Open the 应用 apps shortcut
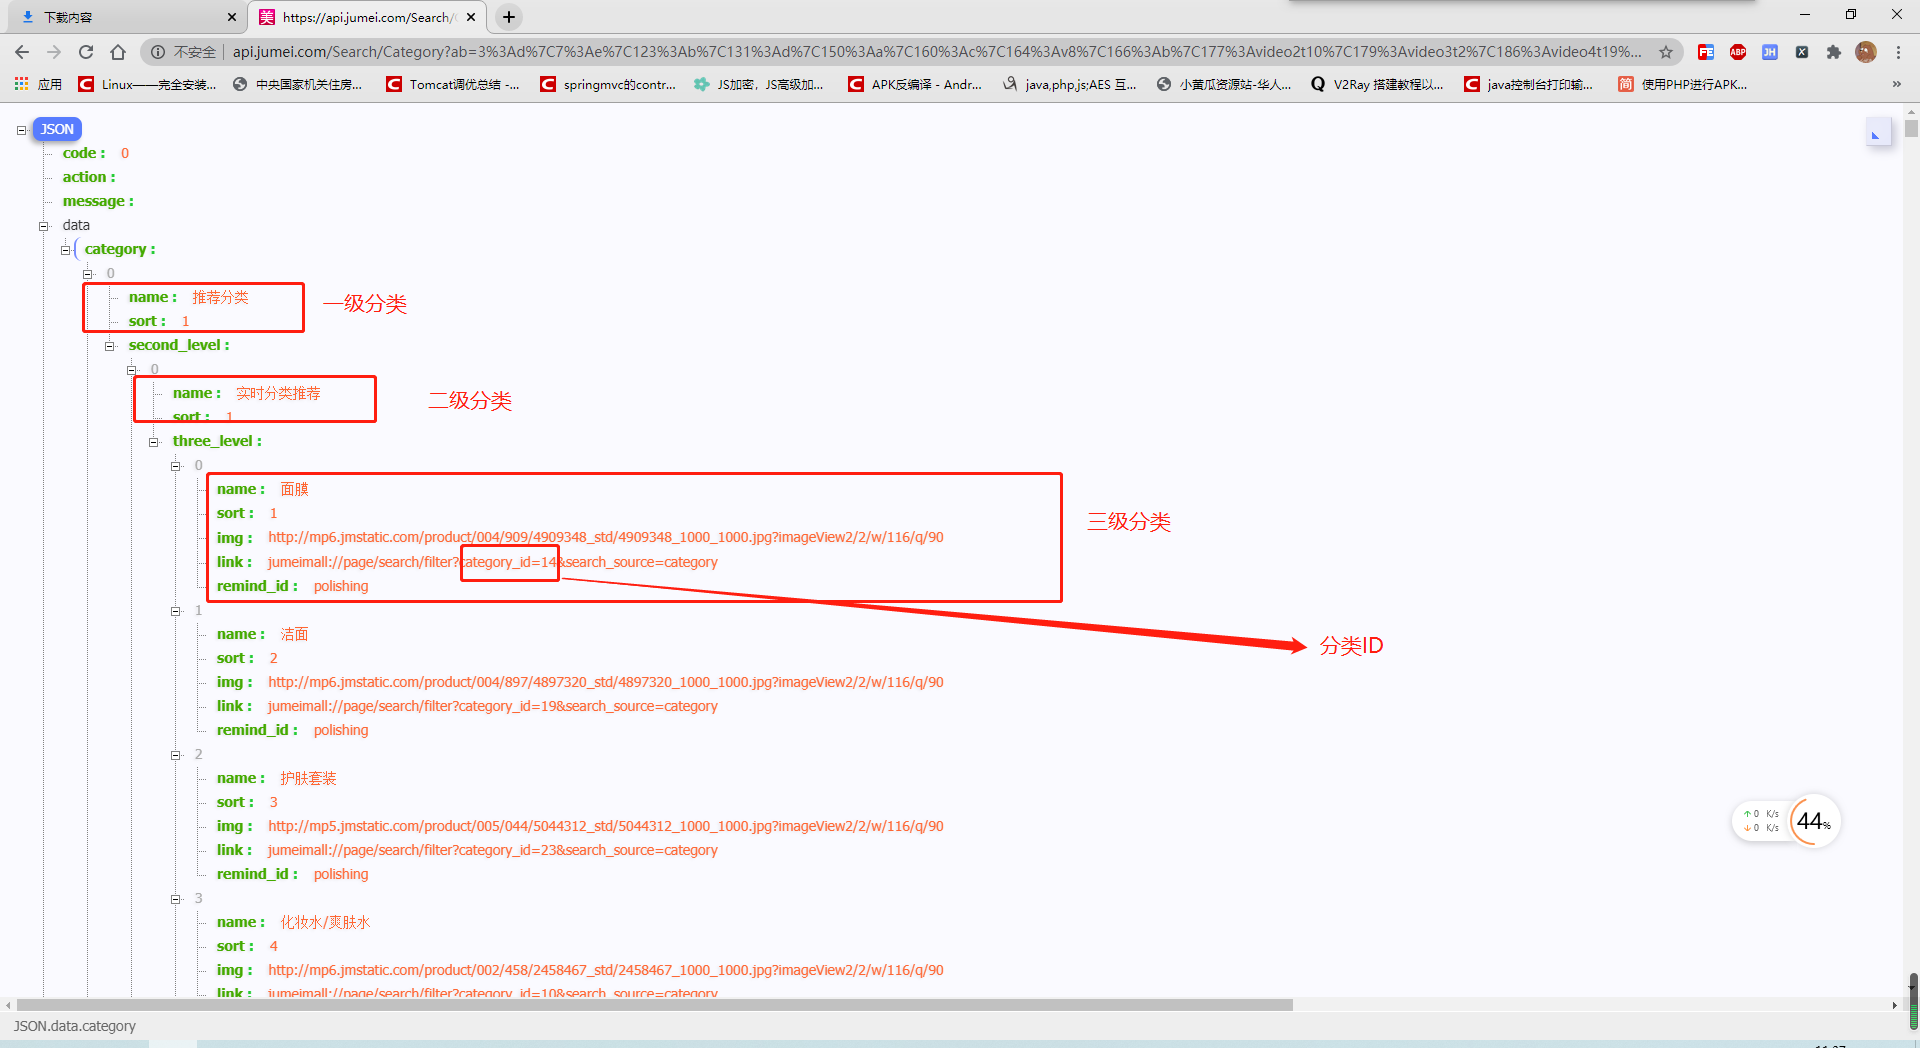The image size is (1920, 1048). (x=38, y=84)
